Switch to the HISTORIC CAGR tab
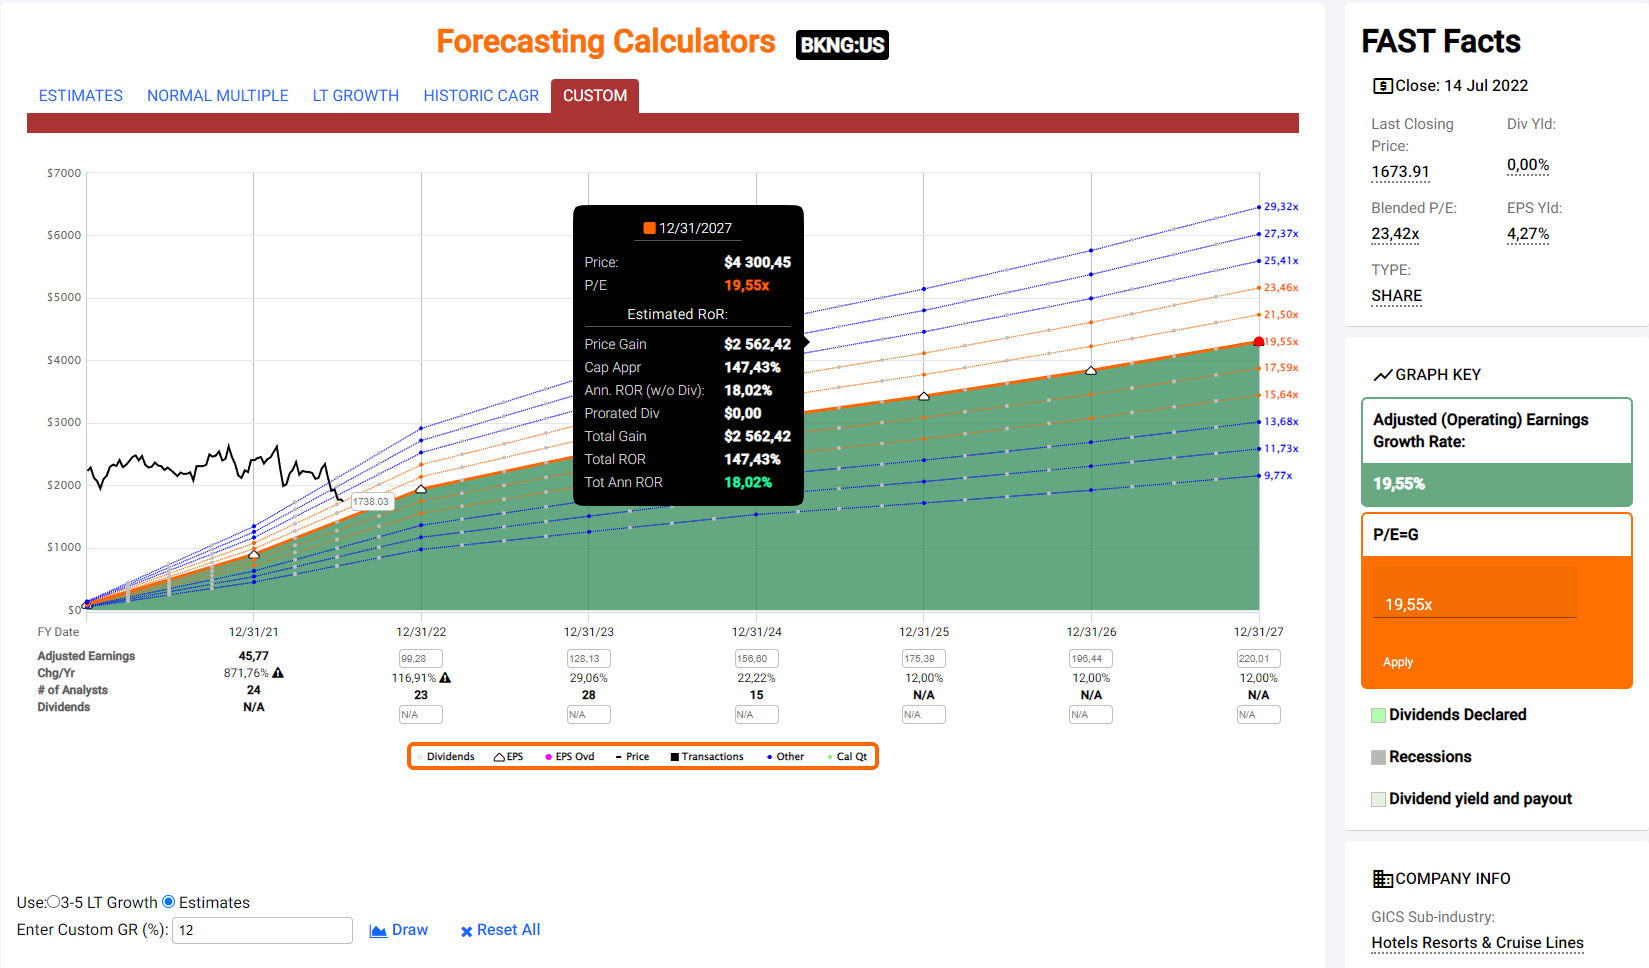Viewport: 1649px width, 968px height. click(481, 96)
